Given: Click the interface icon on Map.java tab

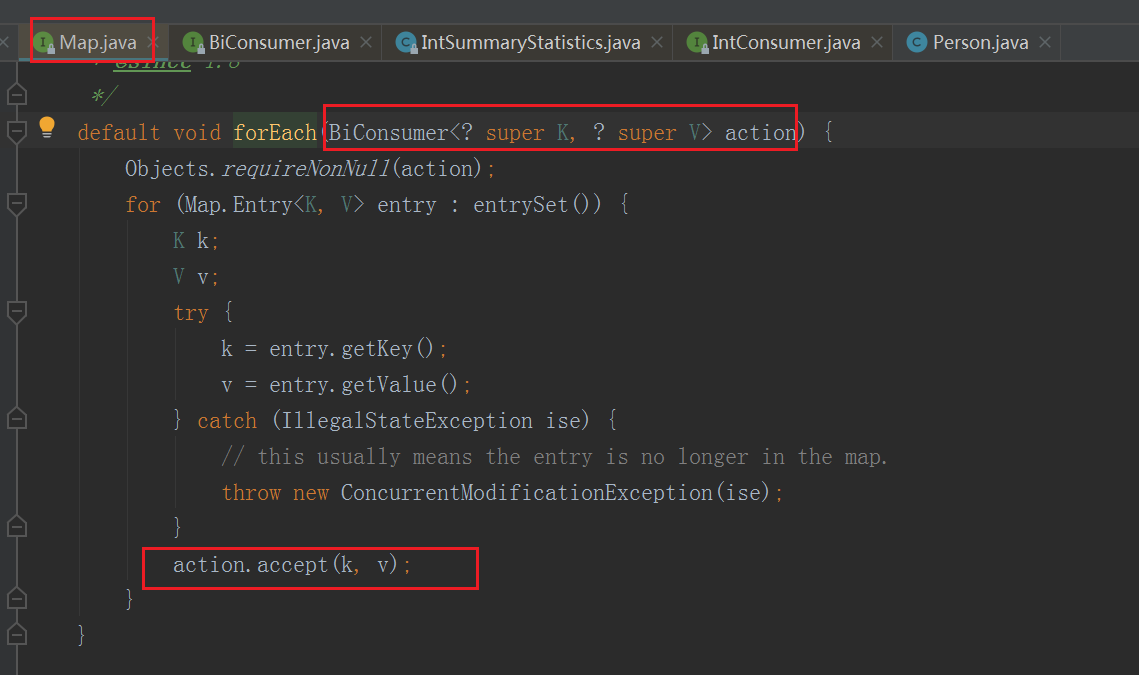Looking at the screenshot, I should pyautogui.click(x=44, y=42).
